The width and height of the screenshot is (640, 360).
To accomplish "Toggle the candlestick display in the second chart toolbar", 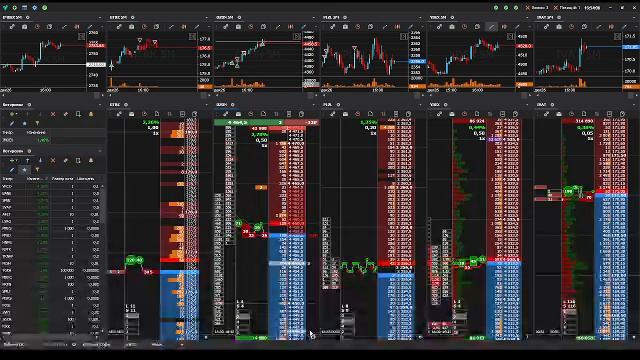I will [x=184, y=27].
